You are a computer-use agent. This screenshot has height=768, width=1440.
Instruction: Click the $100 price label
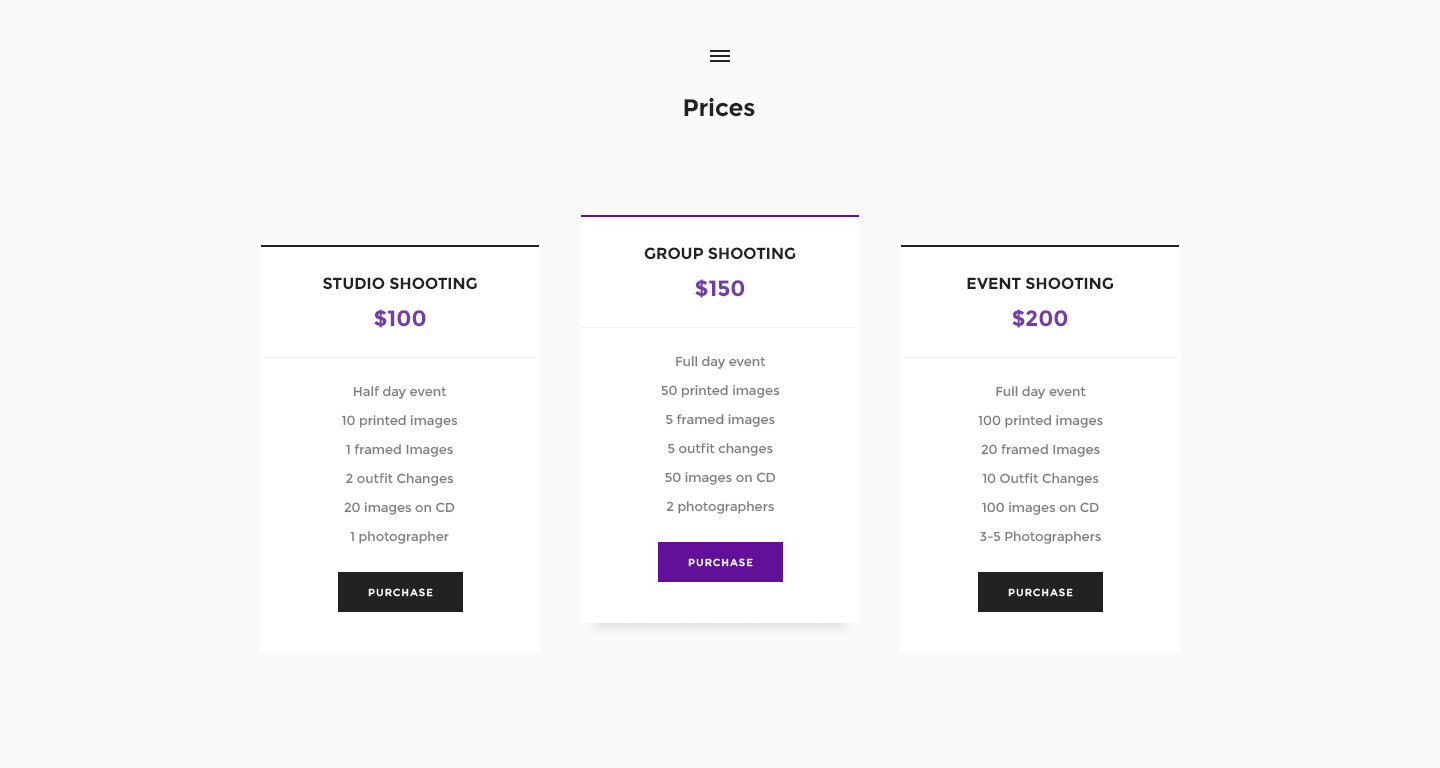pos(400,319)
